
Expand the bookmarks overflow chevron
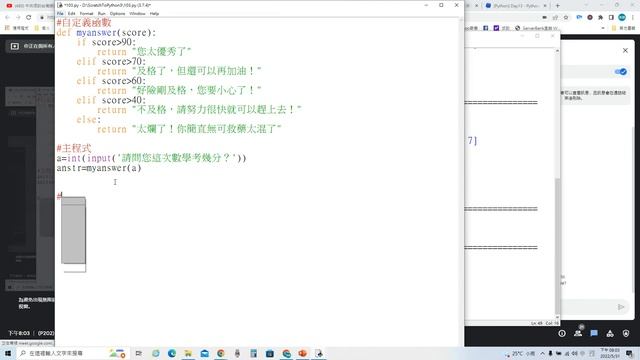point(603,28)
